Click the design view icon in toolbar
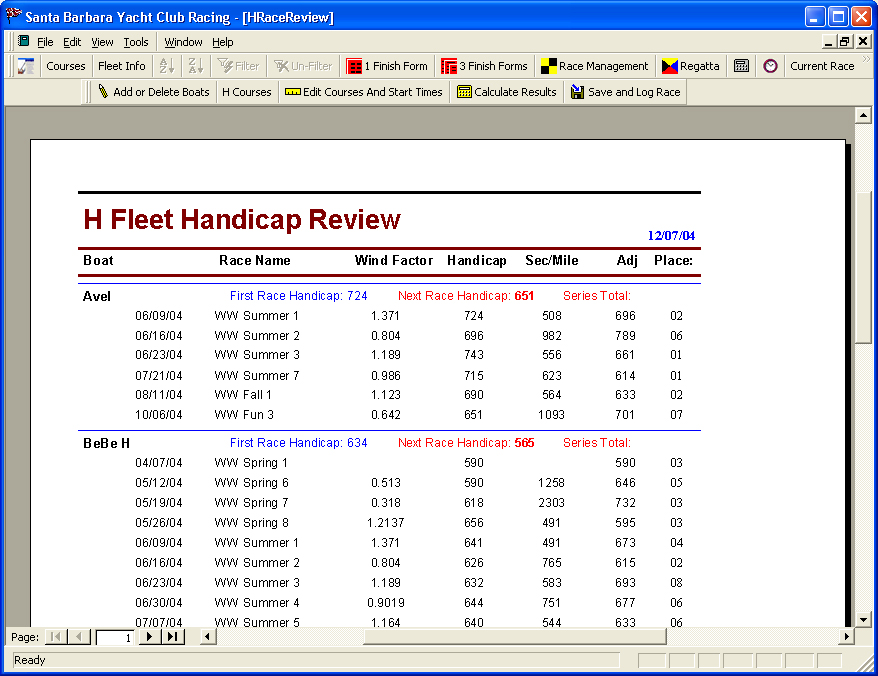878x676 pixels. pos(26,66)
